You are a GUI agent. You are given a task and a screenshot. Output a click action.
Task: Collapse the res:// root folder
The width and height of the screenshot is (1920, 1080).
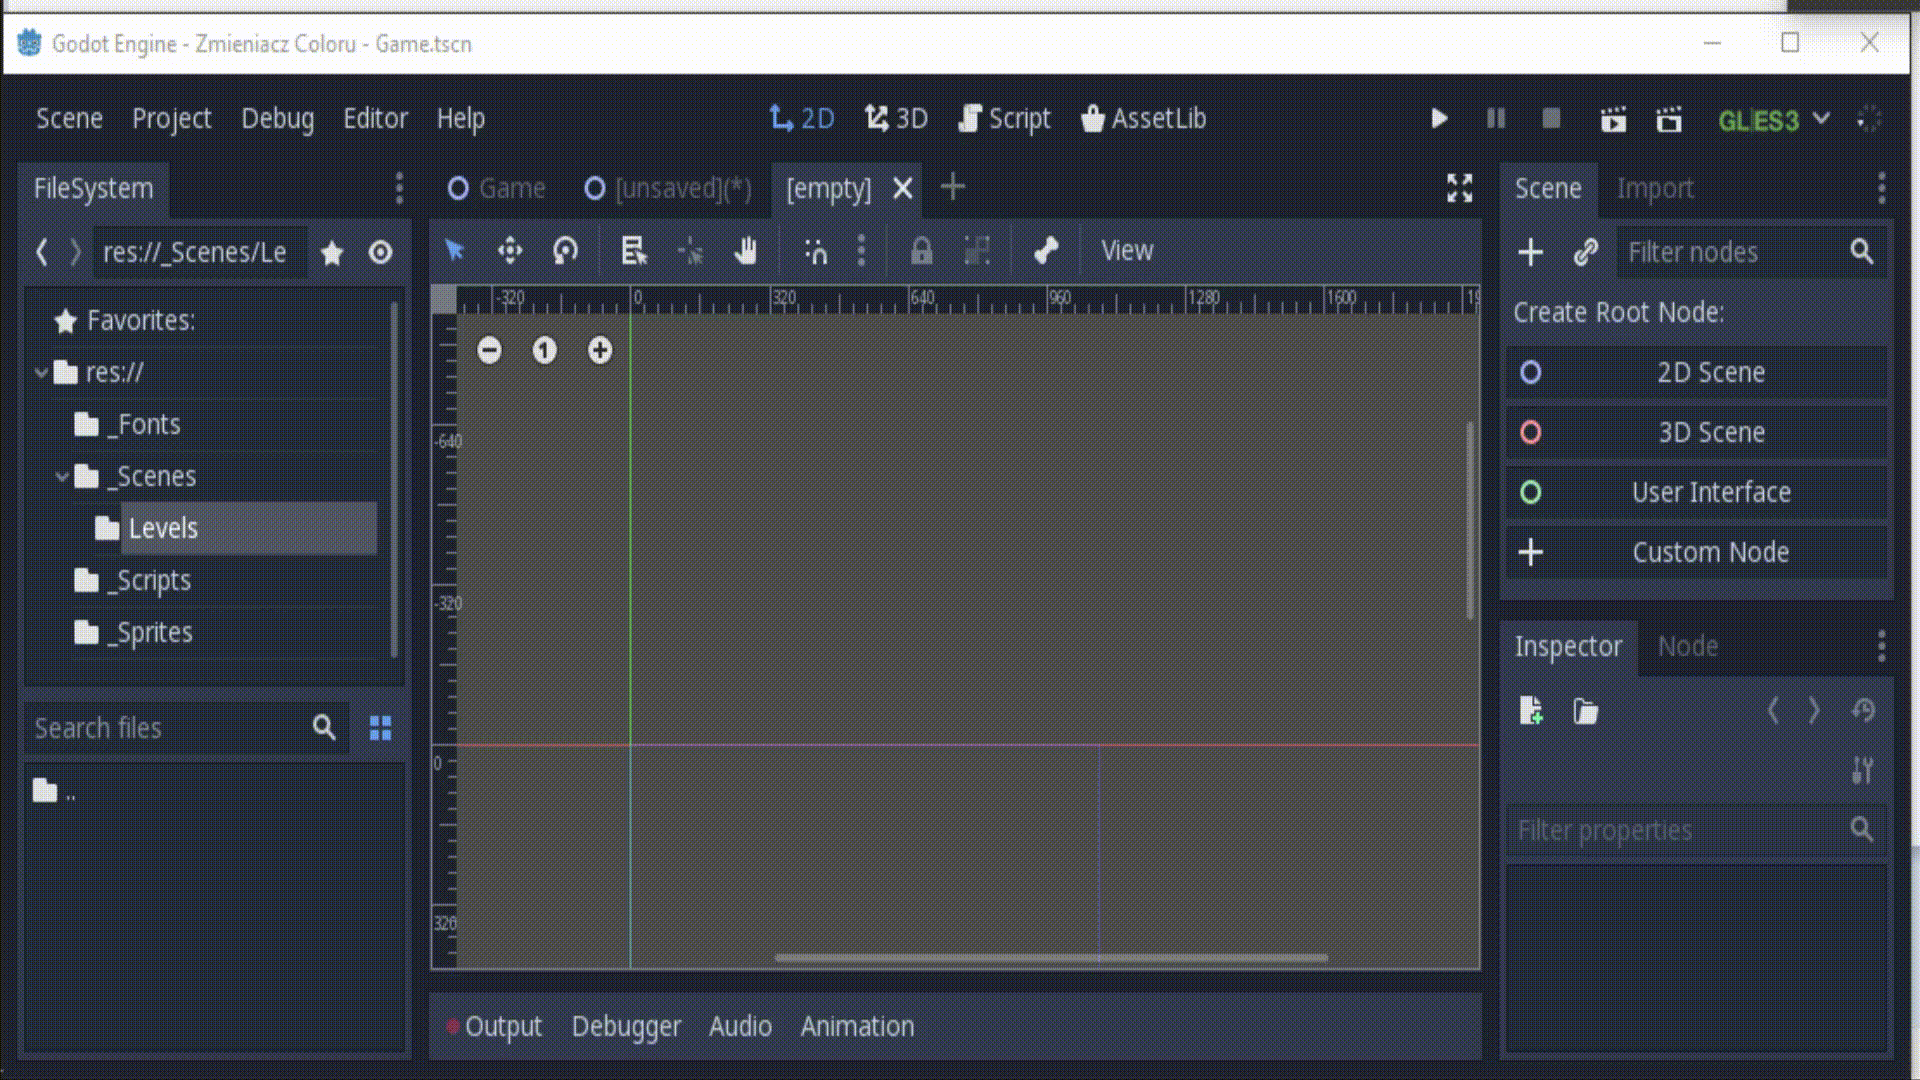41,373
